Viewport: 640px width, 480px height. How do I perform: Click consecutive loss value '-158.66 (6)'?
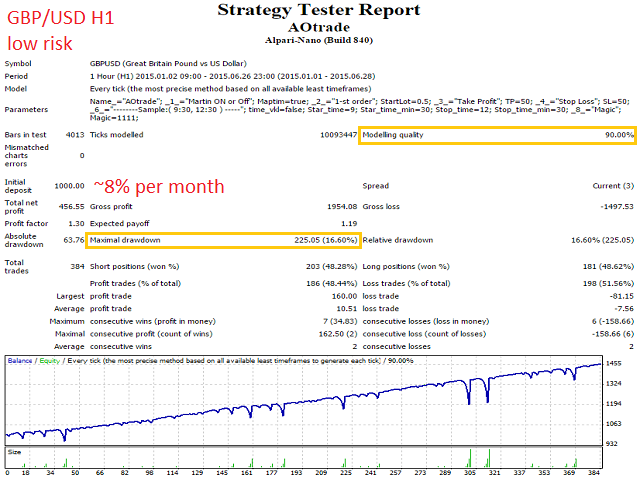[613, 334]
